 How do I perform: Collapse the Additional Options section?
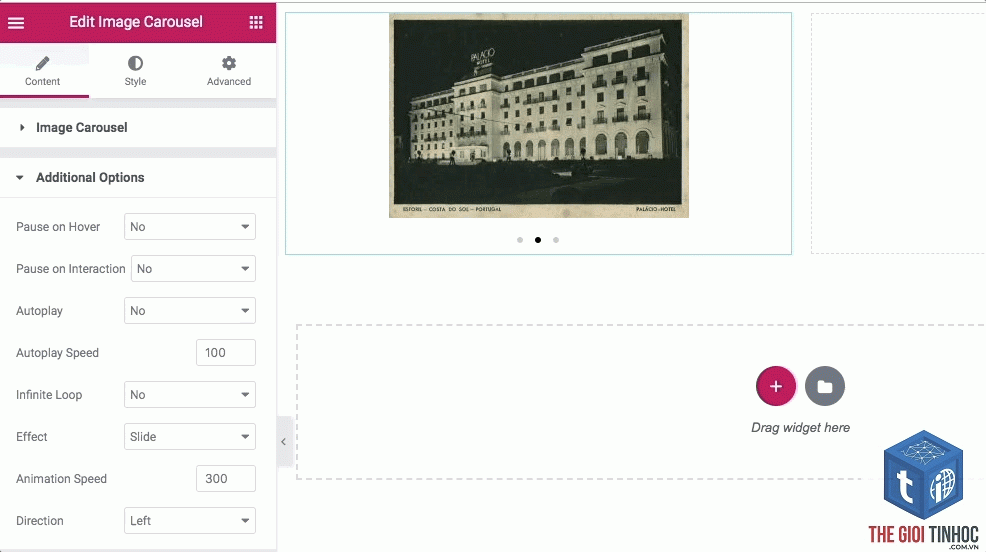[138, 178]
